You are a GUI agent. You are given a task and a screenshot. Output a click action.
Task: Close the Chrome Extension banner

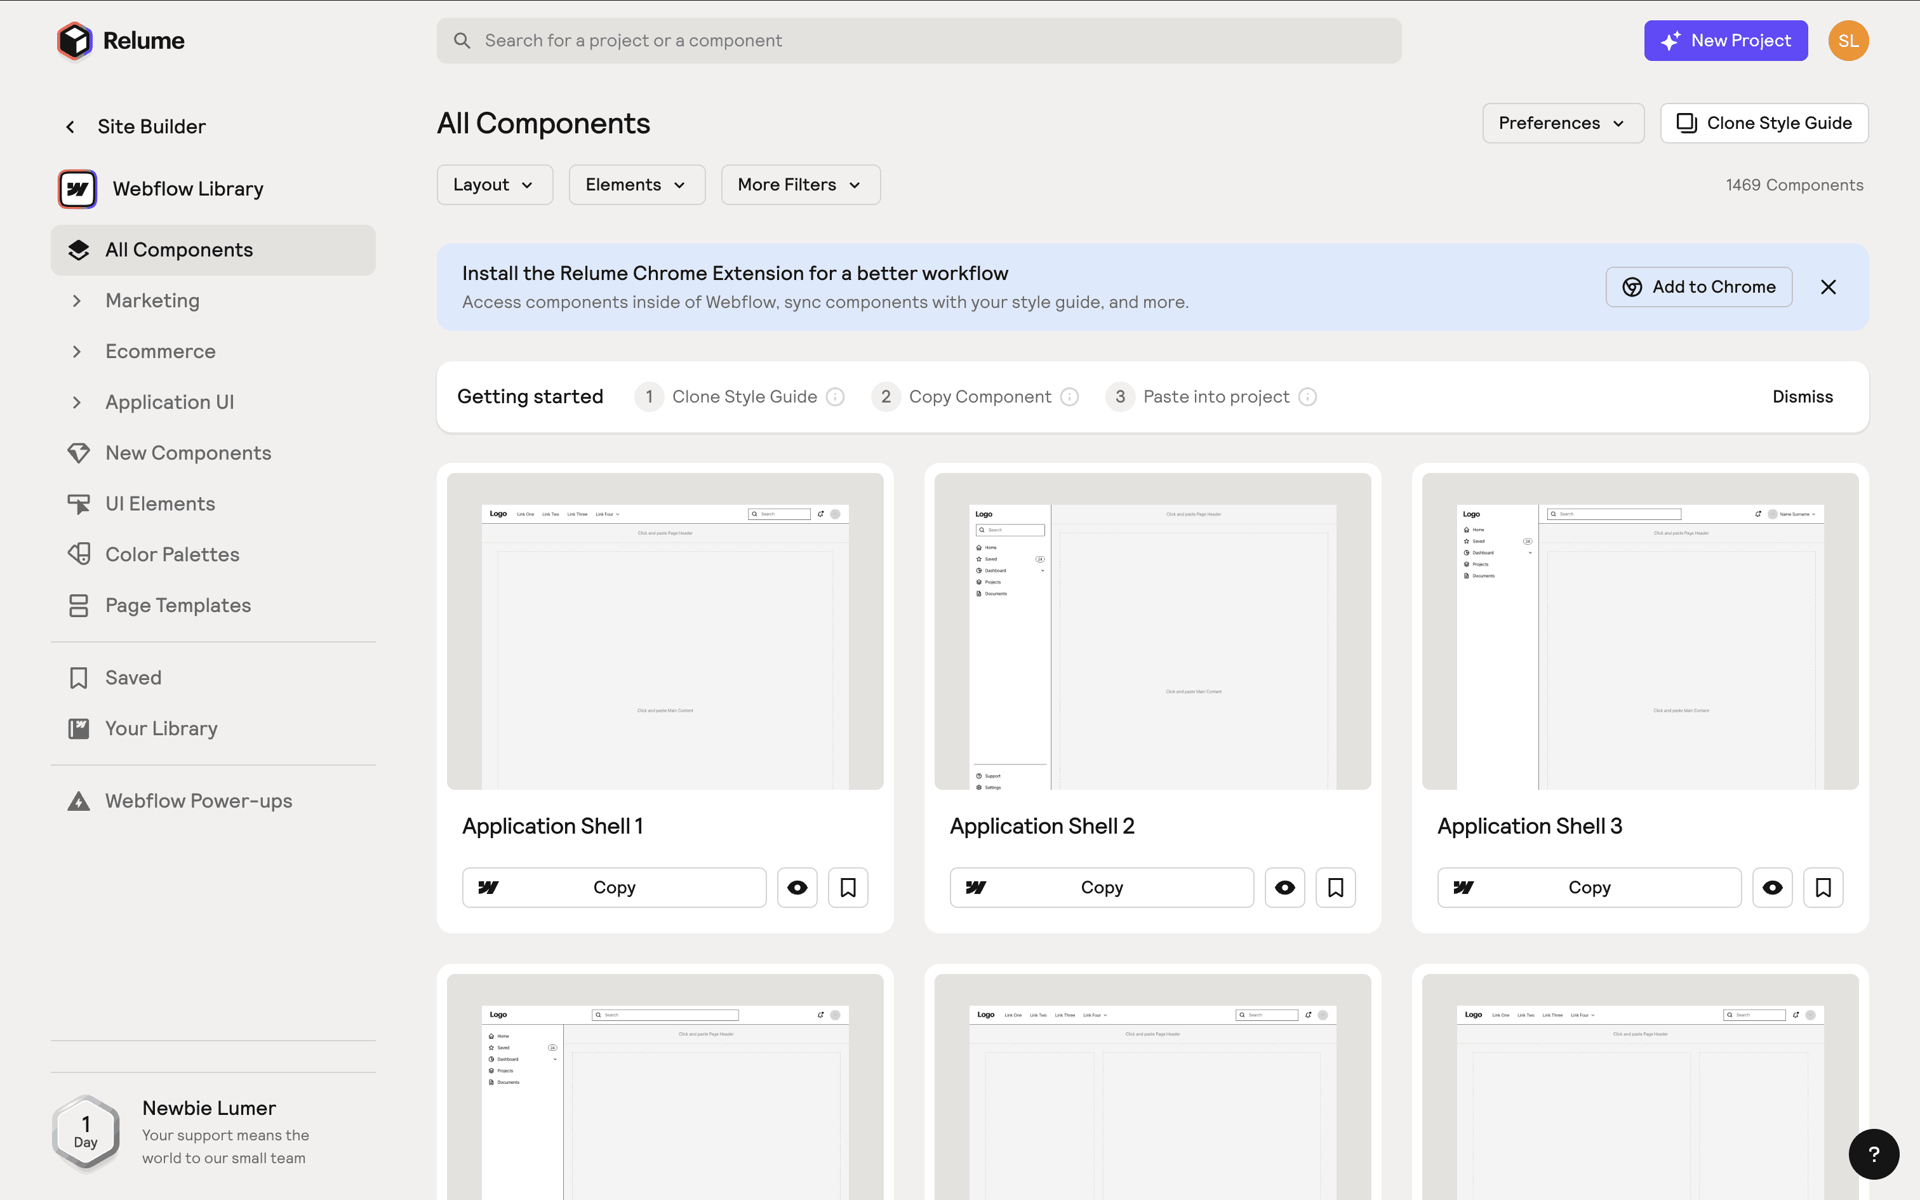click(1828, 287)
